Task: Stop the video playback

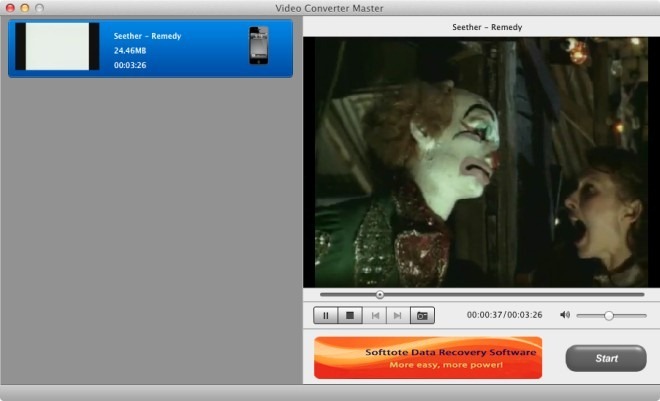Action: (350, 316)
